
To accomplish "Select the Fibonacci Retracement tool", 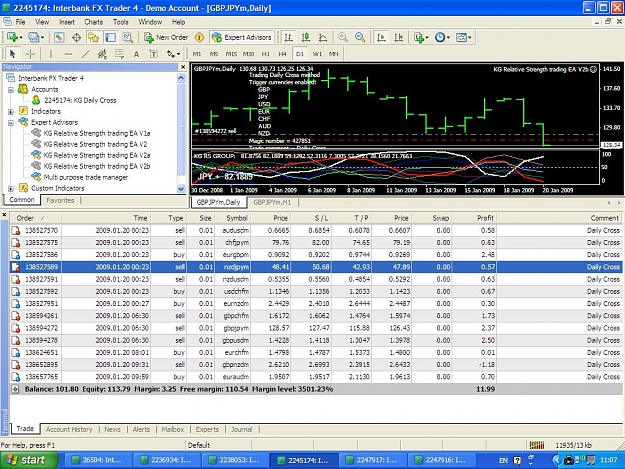I will point(119,53).
